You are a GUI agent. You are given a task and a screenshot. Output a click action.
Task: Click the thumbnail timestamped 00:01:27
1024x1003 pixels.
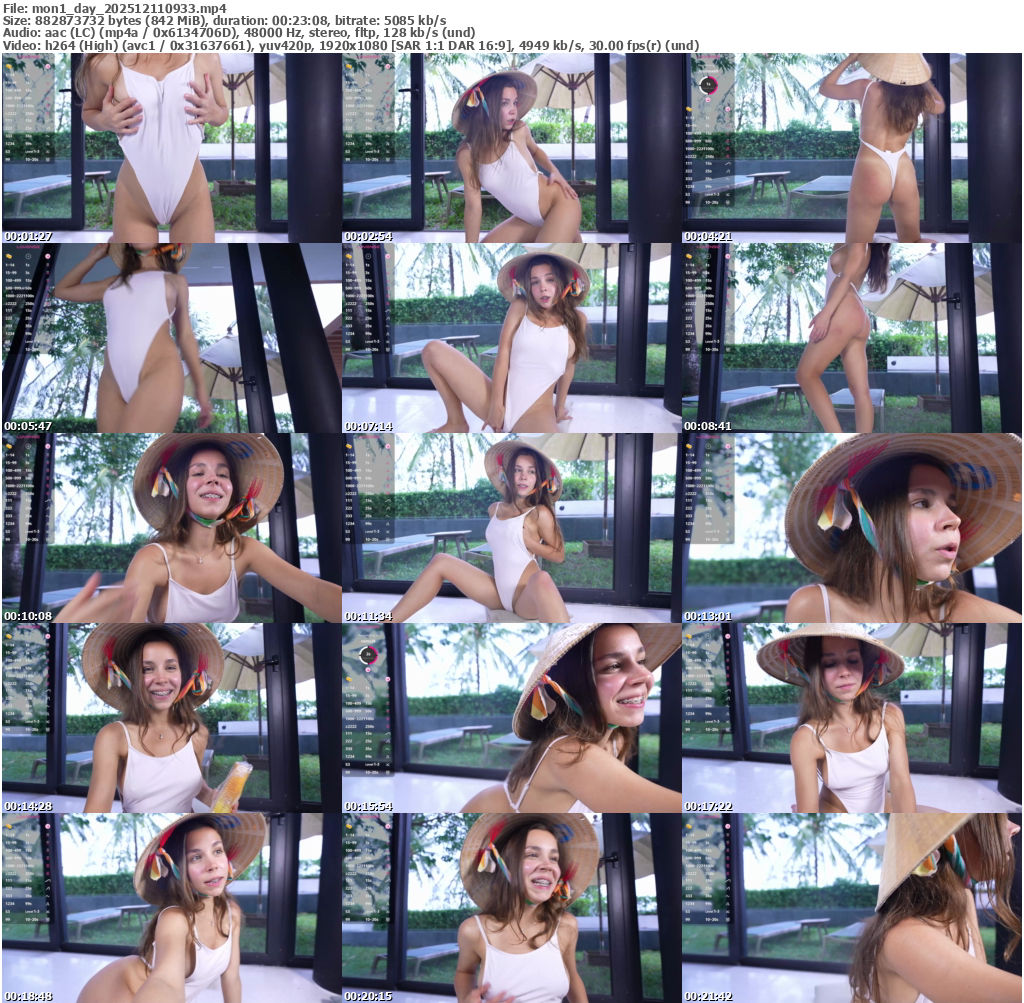pyautogui.click(x=171, y=148)
